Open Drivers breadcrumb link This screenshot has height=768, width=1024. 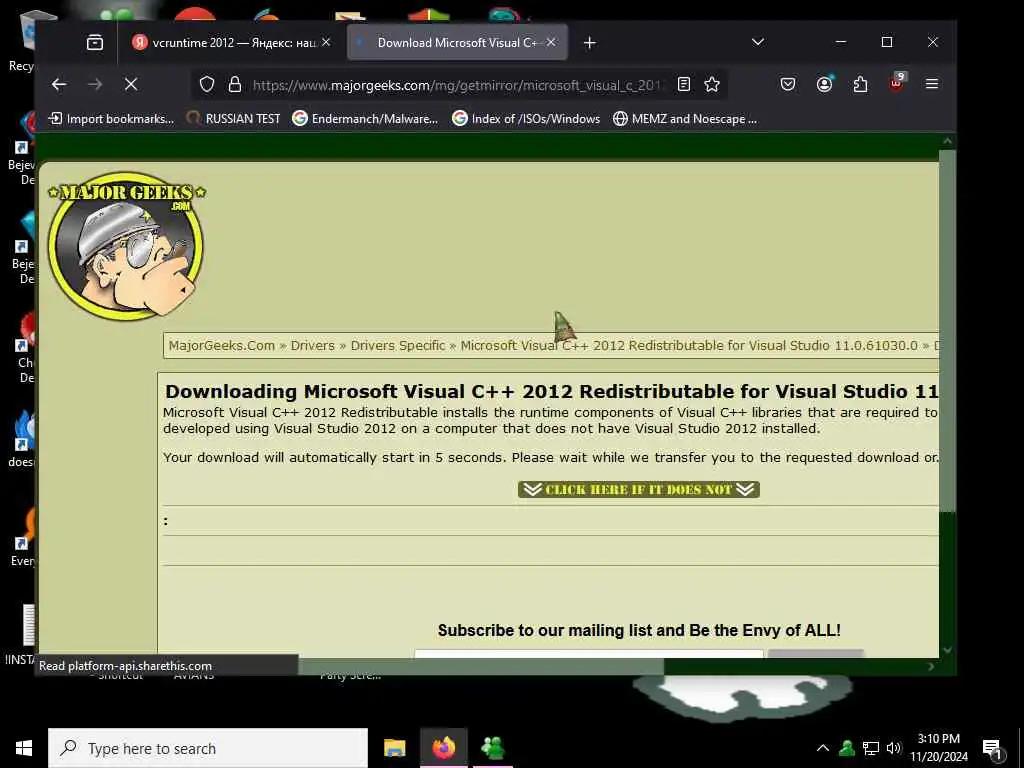pos(312,345)
